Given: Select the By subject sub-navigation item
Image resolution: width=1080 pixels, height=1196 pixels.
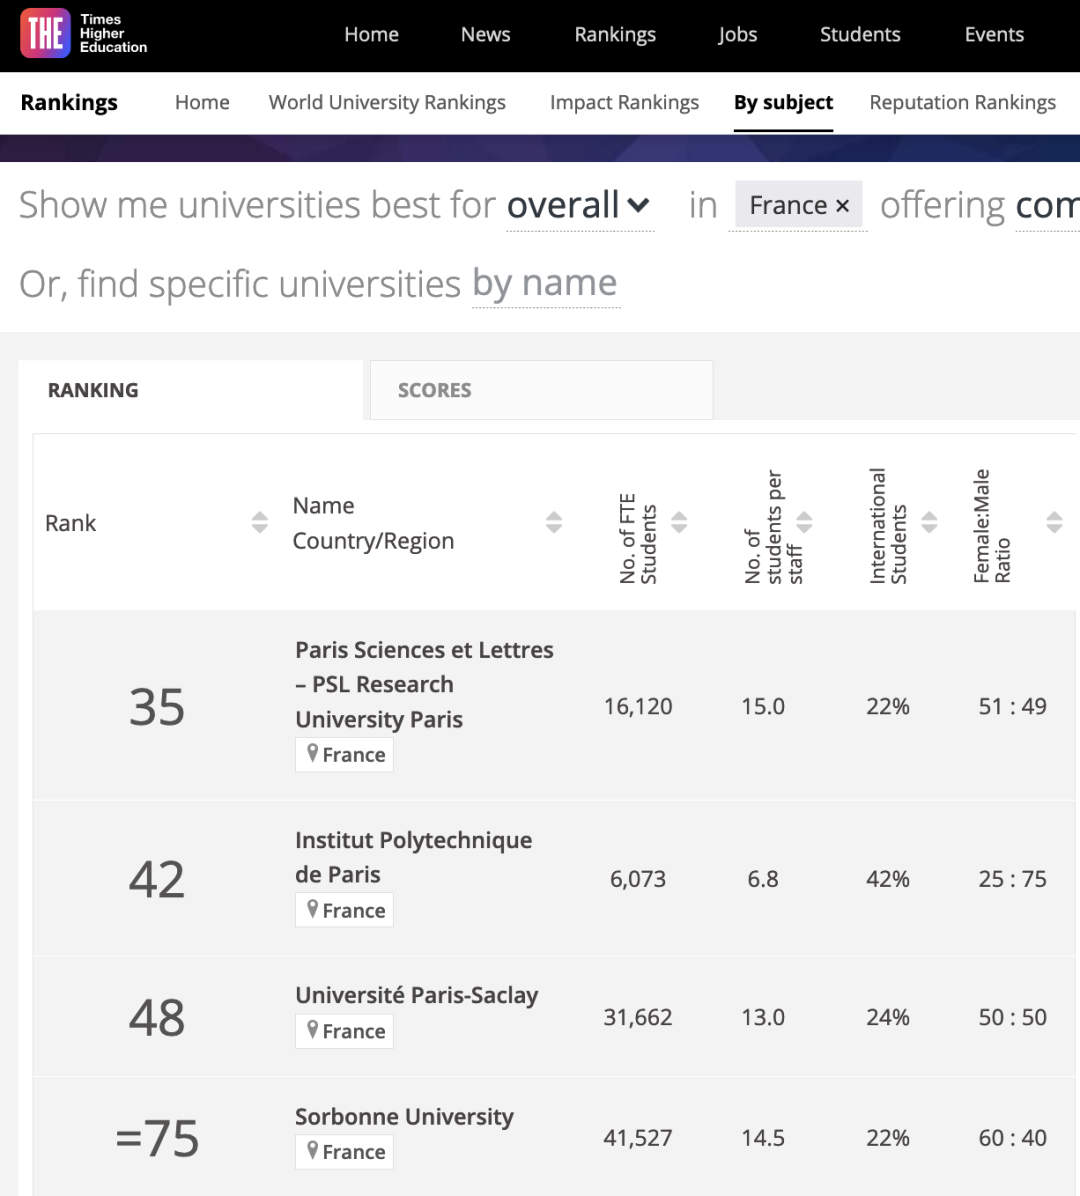Looking at the screenshot, I should 783,102.
